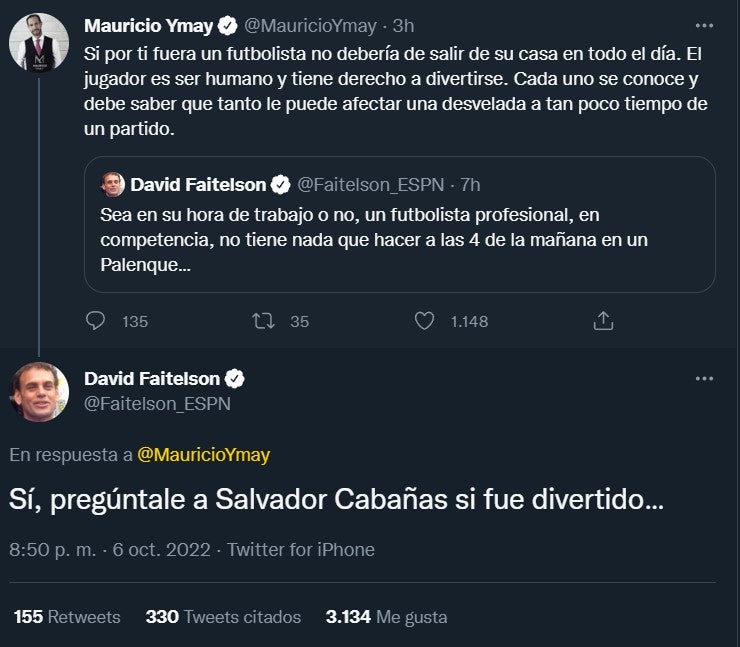Click David Faitelson's small avatar in quoted tweet
The height and width of the screenshot is (647, 740).
112,185
